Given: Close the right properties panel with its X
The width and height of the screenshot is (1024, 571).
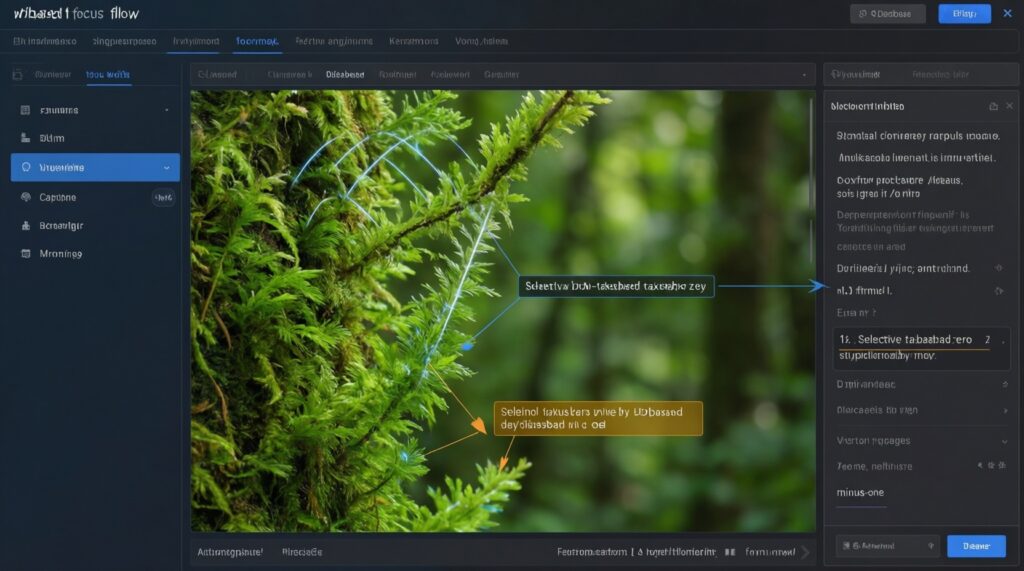Looking at the screenshot, I should (x=1009, y=106).
